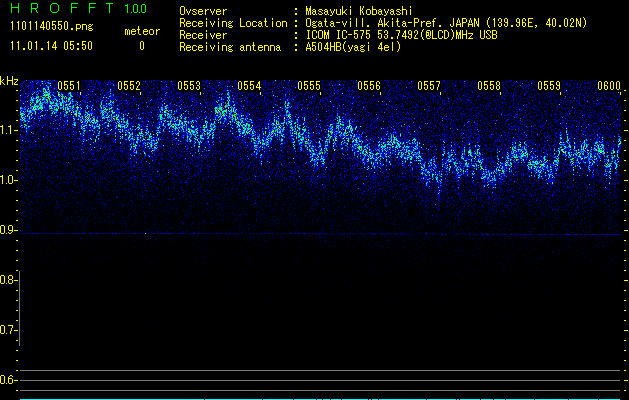Select the 0552 time marker

129,86
